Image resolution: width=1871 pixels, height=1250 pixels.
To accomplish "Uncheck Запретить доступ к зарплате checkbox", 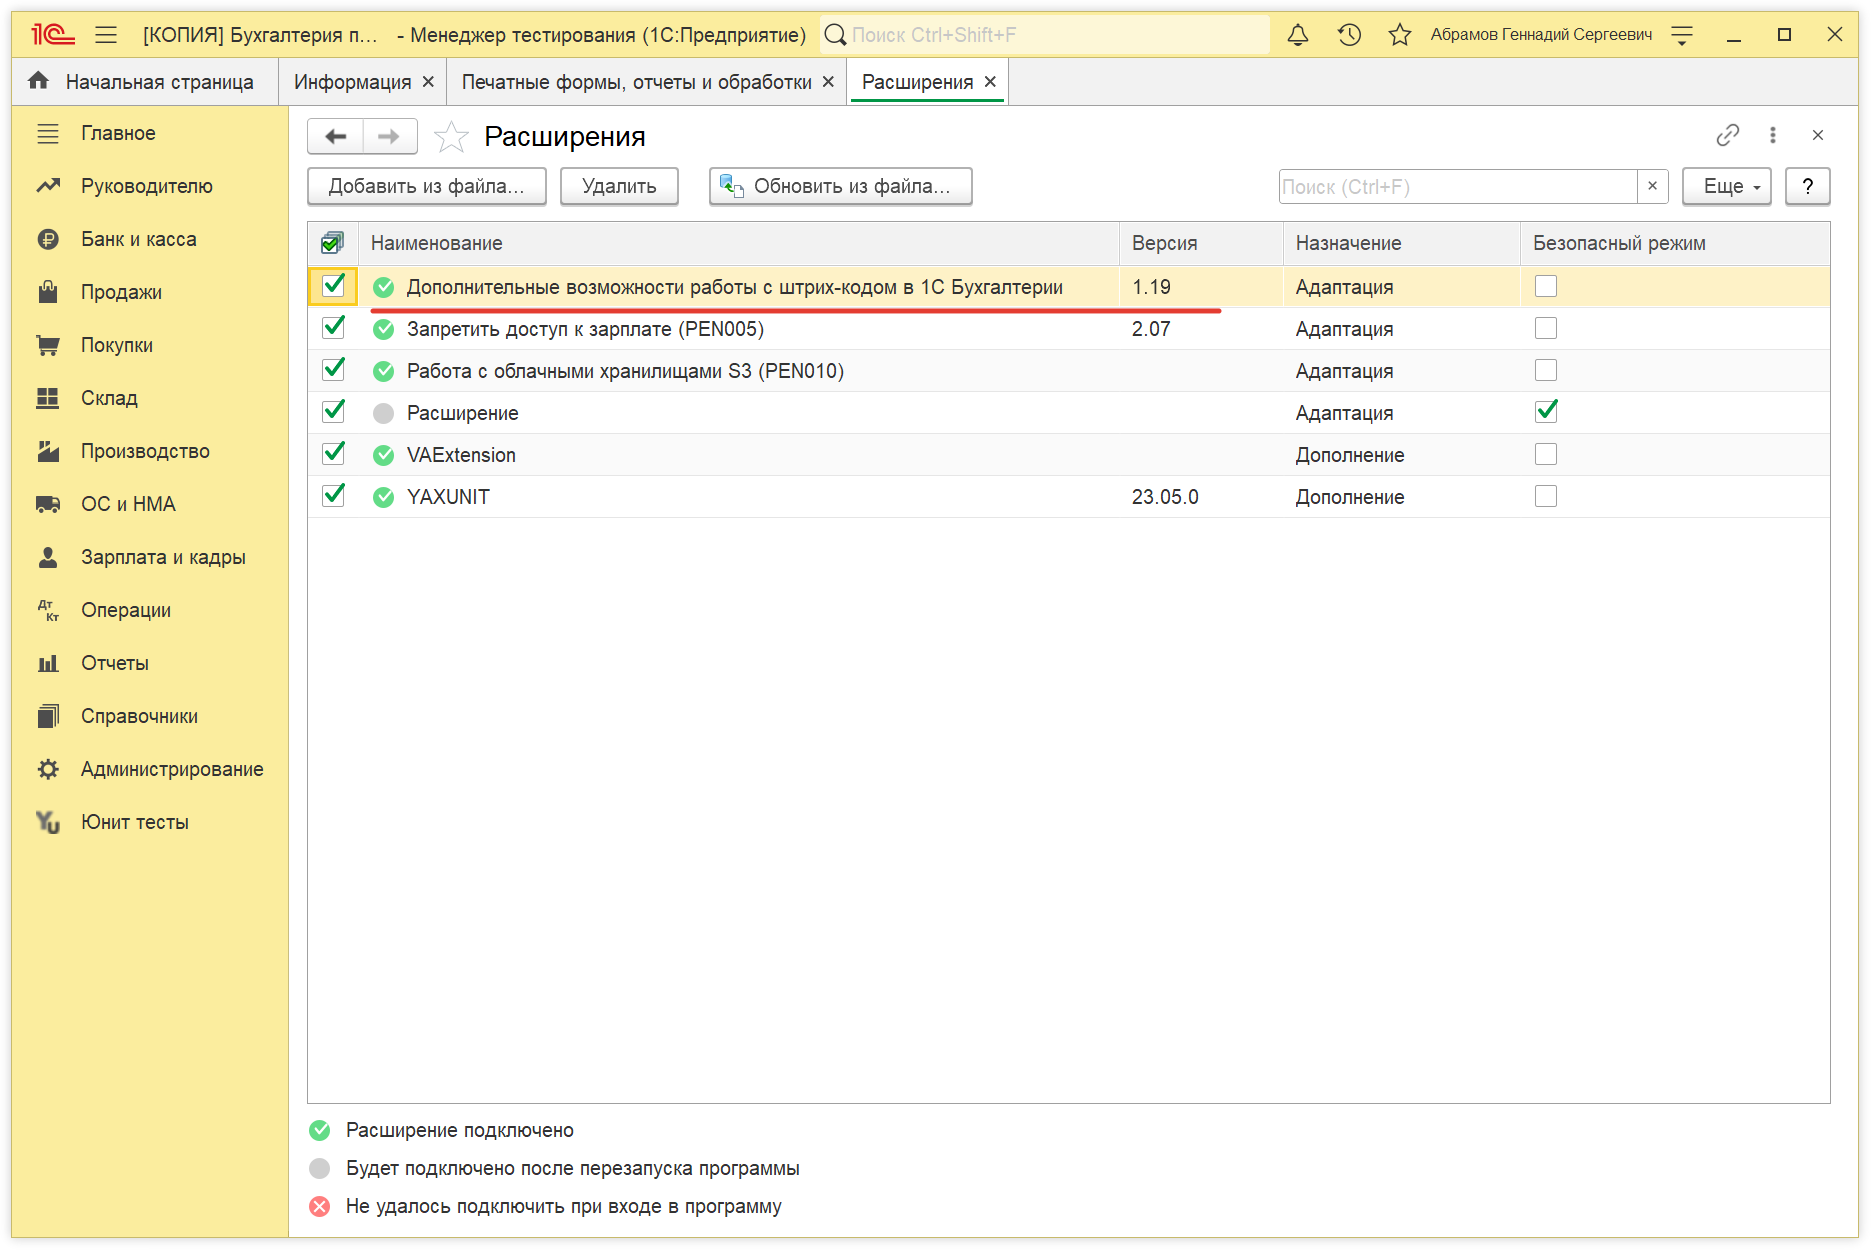I will pos(333,328).
